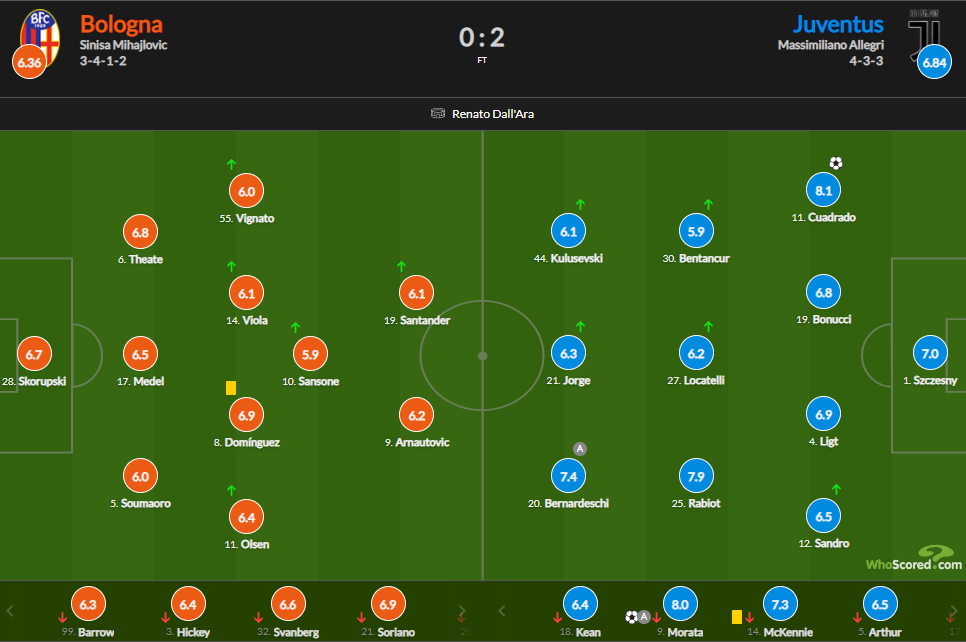Click Domínguez's yellow card icon
This screenshot has height=642, width=966.
231,388
